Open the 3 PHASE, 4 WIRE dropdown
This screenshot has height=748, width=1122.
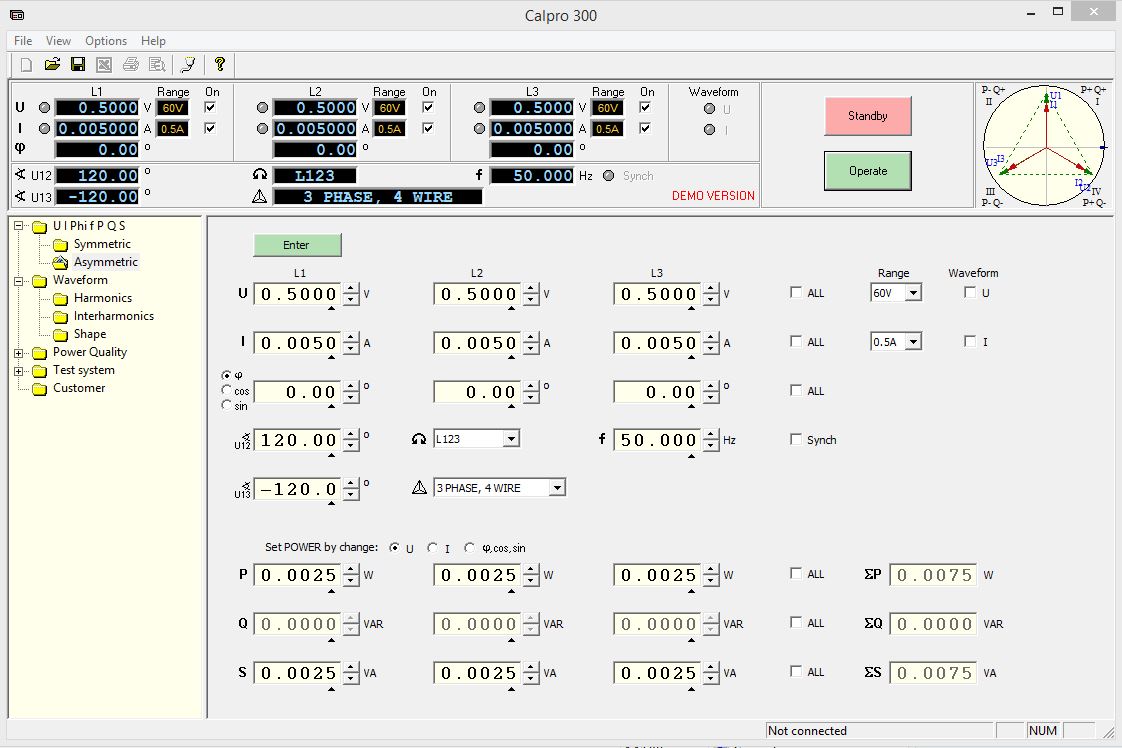557,488
